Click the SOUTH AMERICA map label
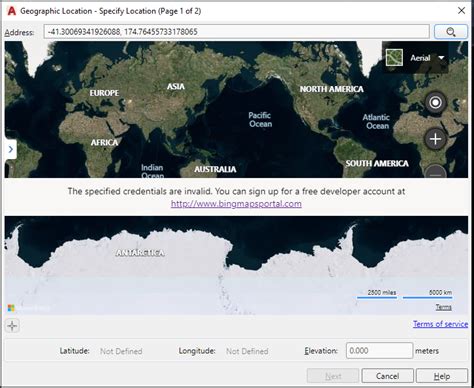The image size is (474, 388). (377, 163)
